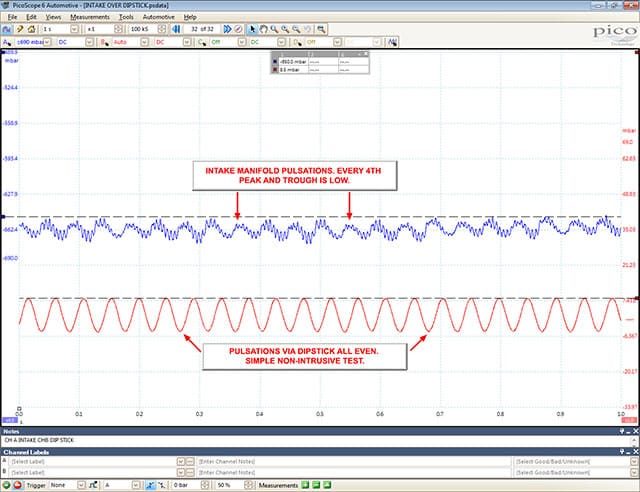The image size is (640, 492).
Task: Click the undo zoom icon
Action: point(307,29)
